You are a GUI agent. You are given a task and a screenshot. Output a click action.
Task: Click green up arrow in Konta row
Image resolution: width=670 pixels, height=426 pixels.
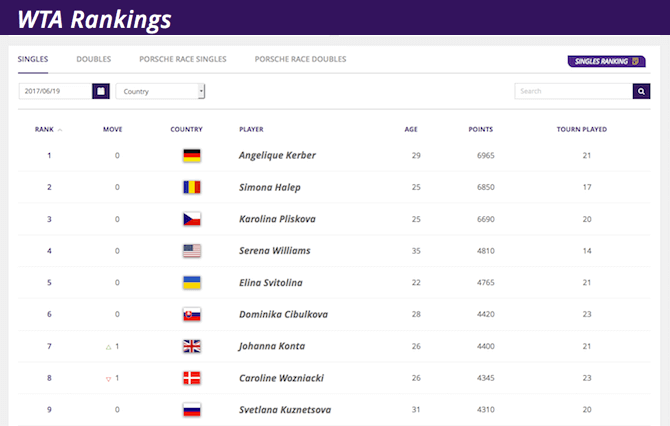pos(109,347)
